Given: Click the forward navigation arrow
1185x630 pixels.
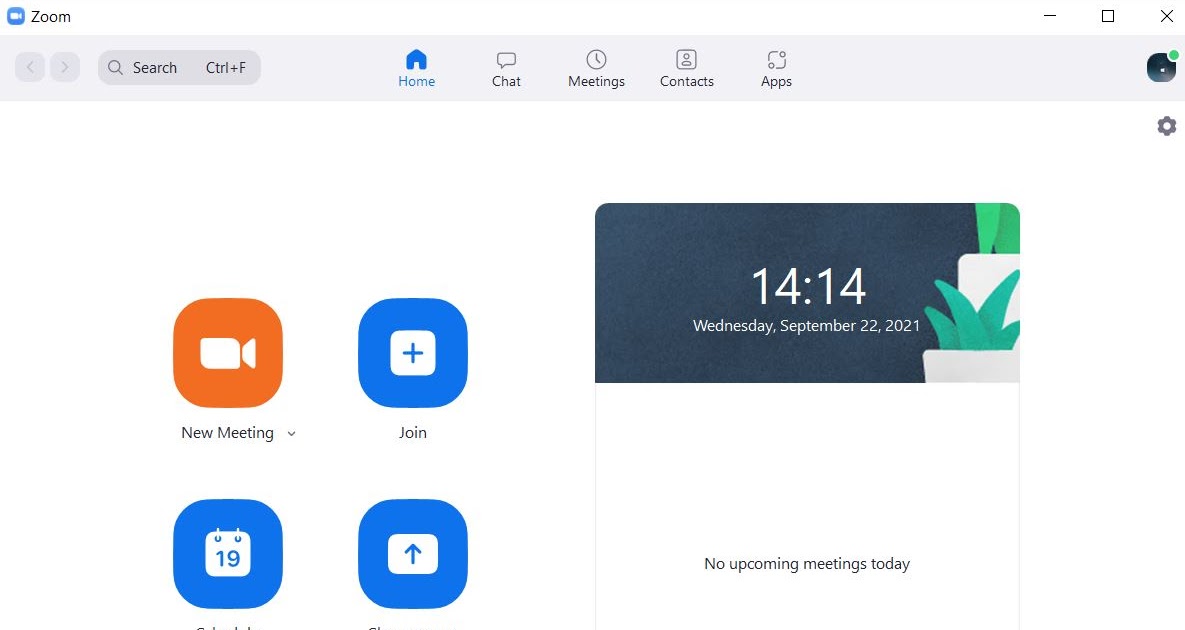Looking at the screenshot, I should (64, 67).
